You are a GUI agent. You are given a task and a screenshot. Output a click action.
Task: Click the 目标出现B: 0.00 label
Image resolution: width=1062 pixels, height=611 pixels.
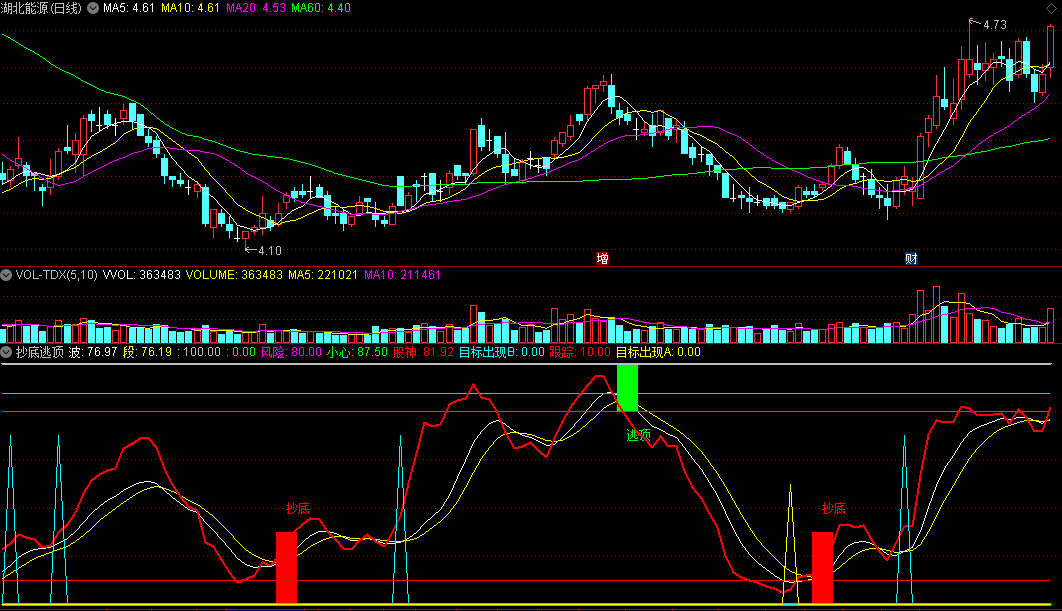tap(502, 352)
